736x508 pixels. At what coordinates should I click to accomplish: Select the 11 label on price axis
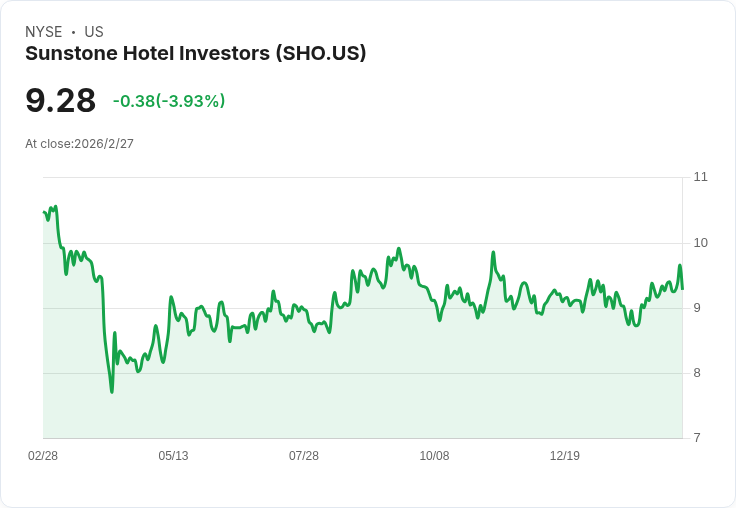click(x=700, y=177)
